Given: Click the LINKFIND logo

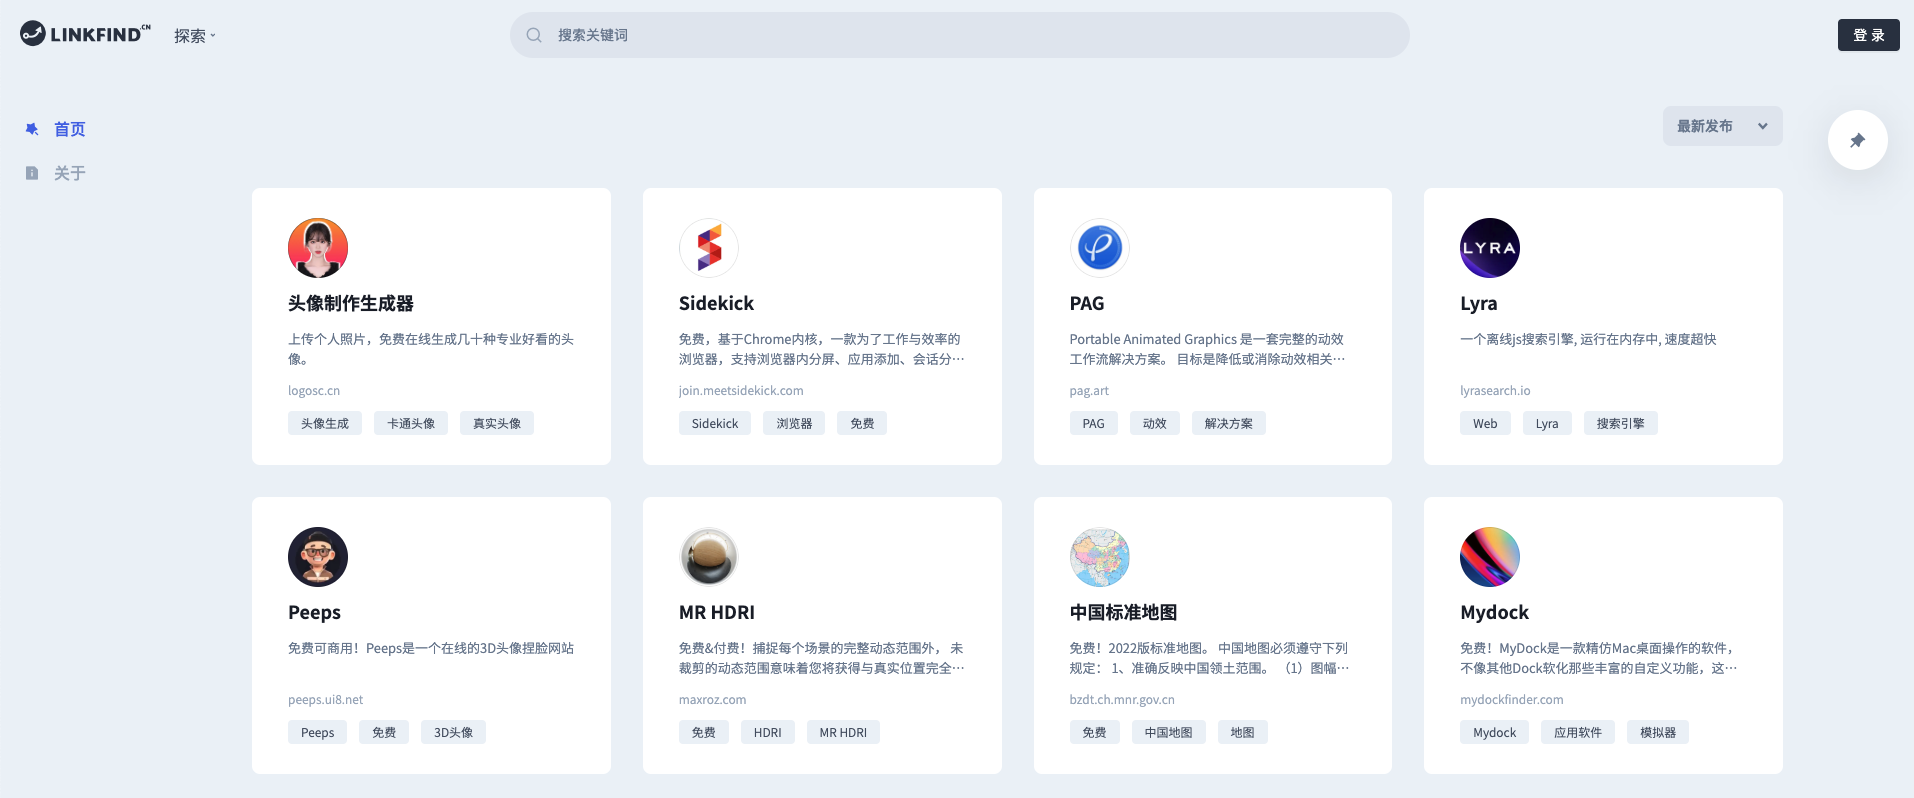Looking at the screenshot, I should click(x=85, y=34).
